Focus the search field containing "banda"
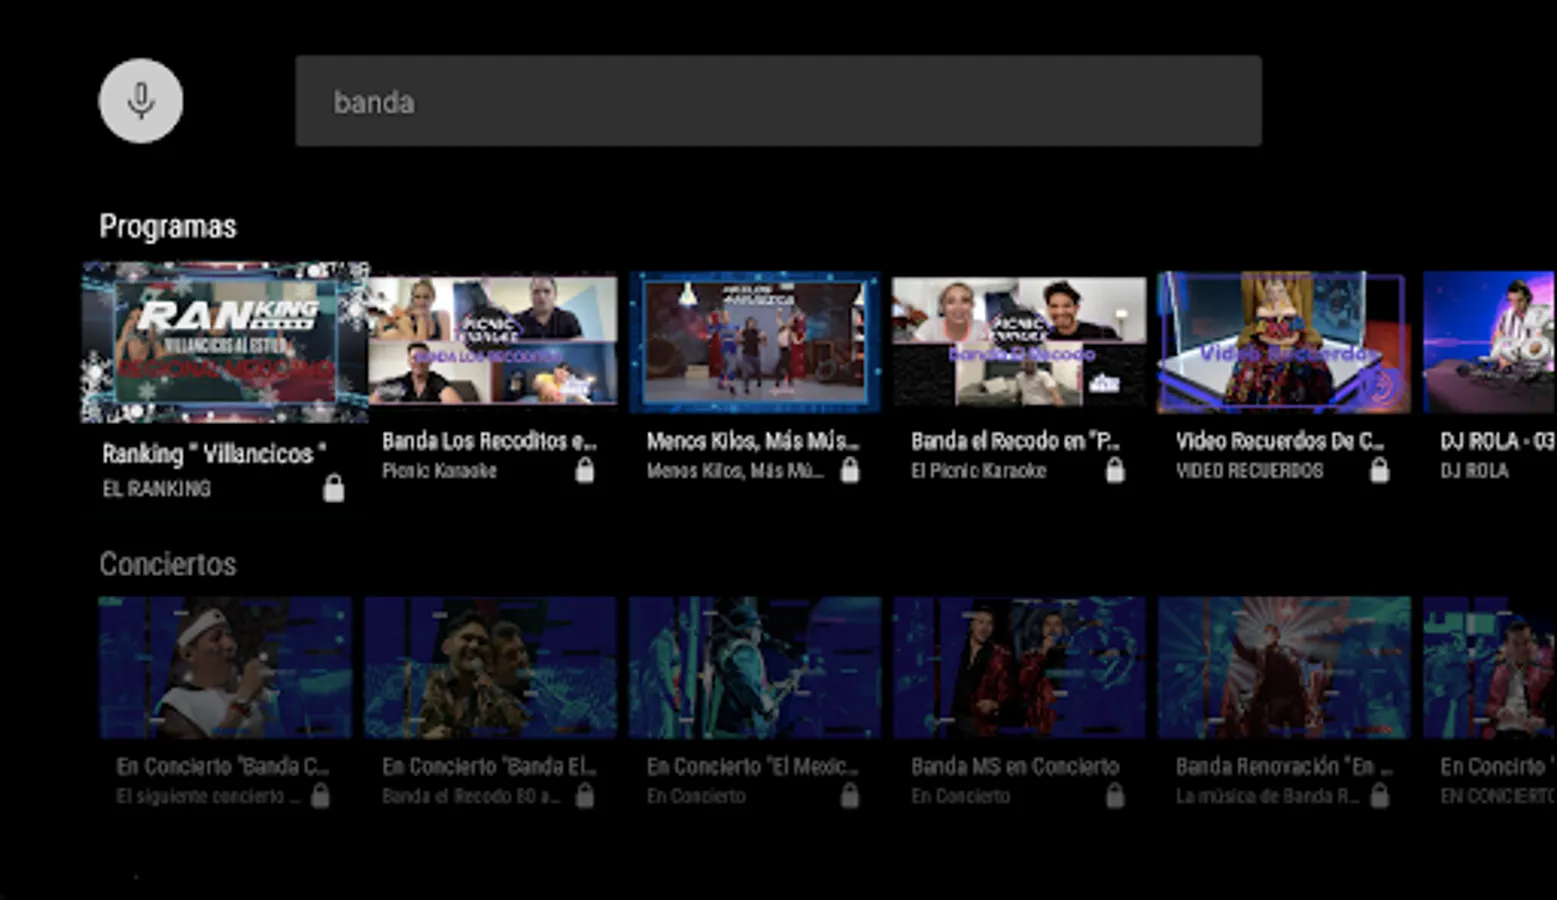This screenshot has width=1557, height=900. click(x=778, y=101)
